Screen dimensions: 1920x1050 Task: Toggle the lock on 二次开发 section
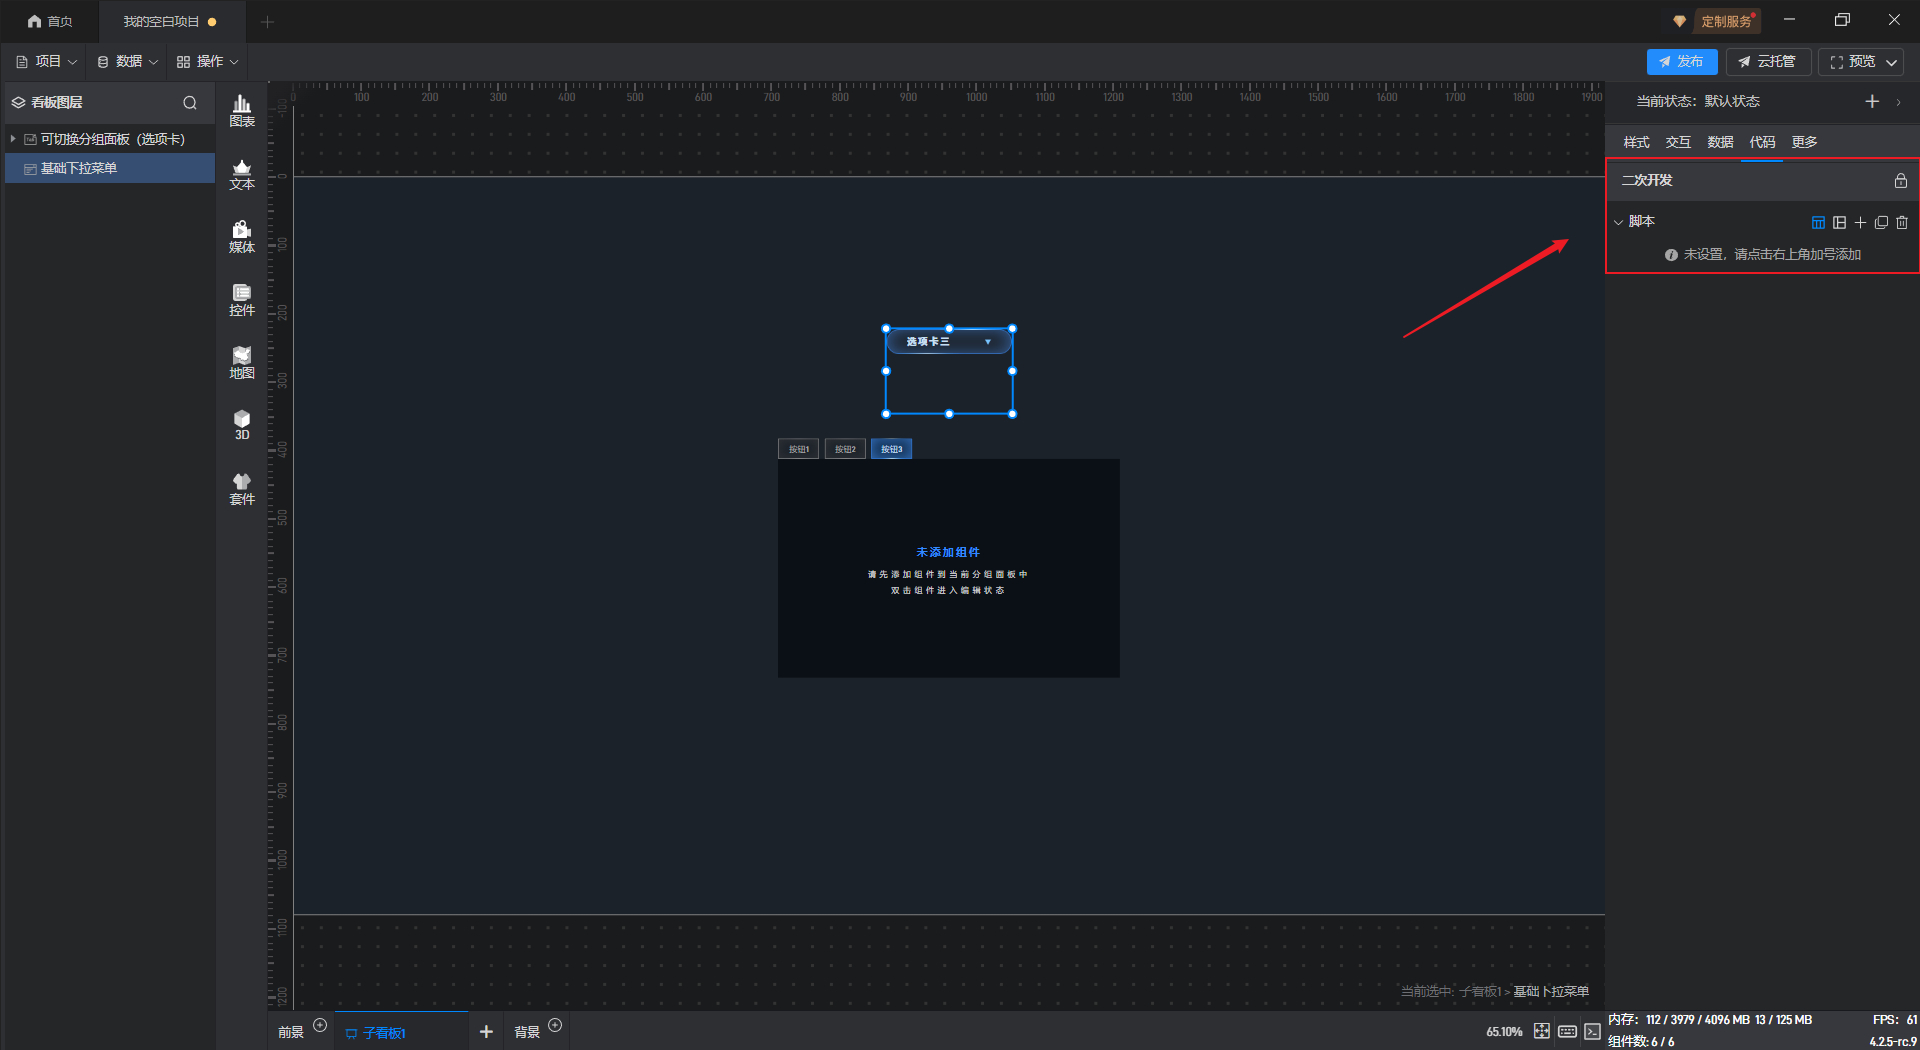coord(1900,181)
